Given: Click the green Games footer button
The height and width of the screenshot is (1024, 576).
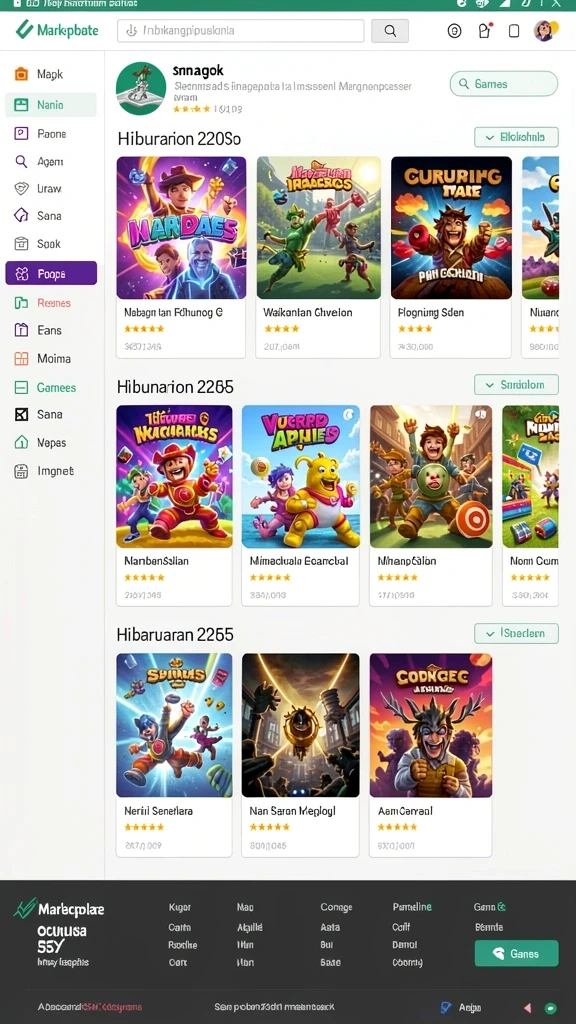Looking at the screenshot, I should (517, 953).
